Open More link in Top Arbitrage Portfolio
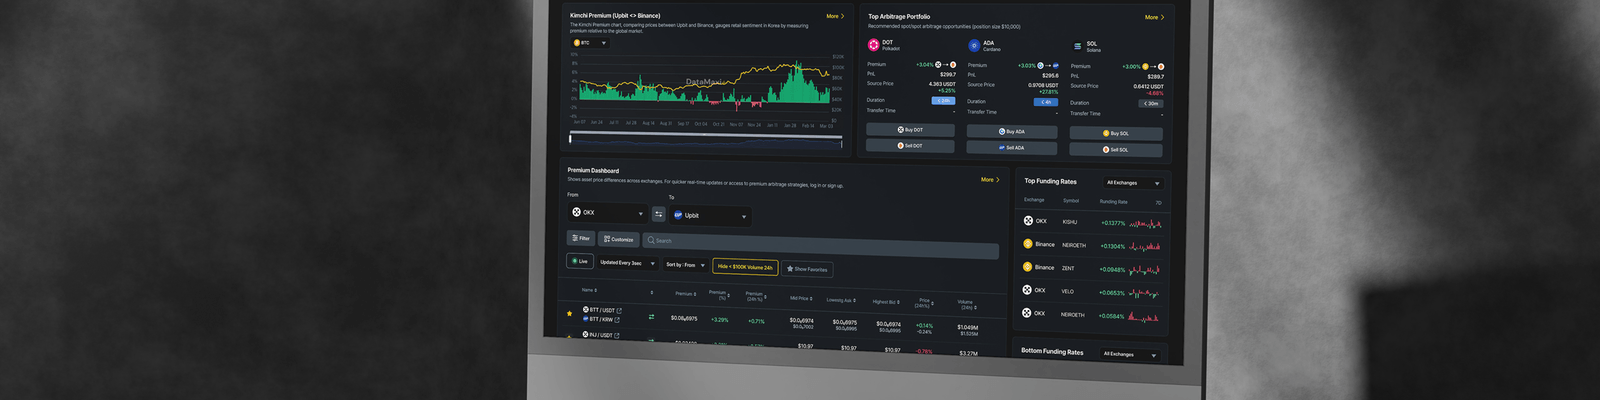 point(1154,17)
